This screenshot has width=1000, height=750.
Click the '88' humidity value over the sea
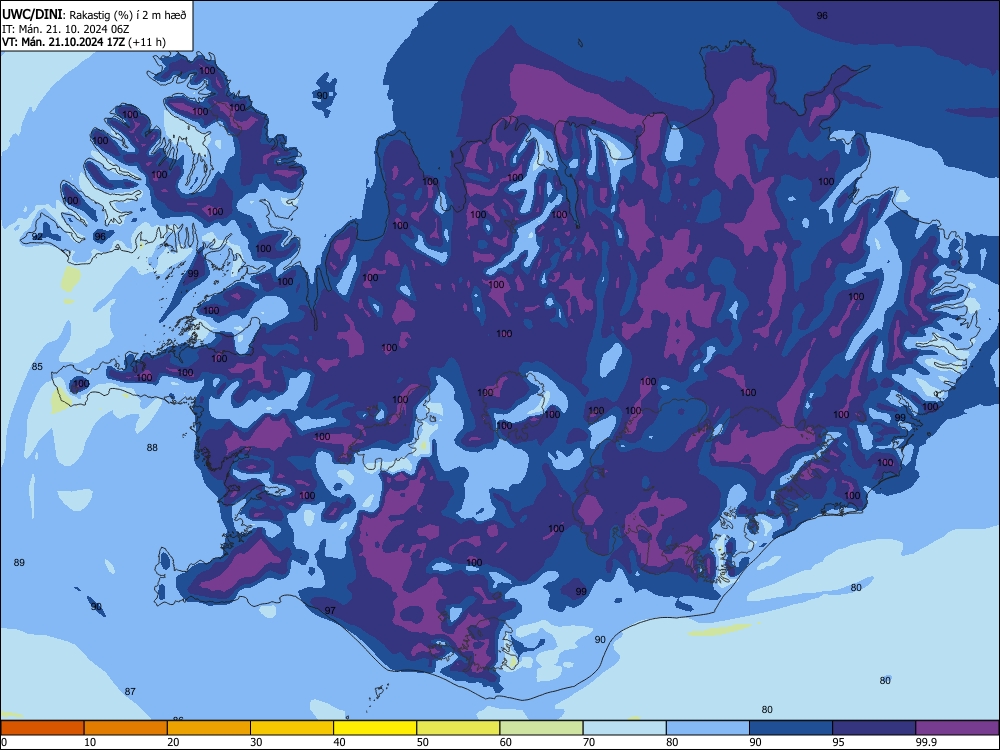152,448
